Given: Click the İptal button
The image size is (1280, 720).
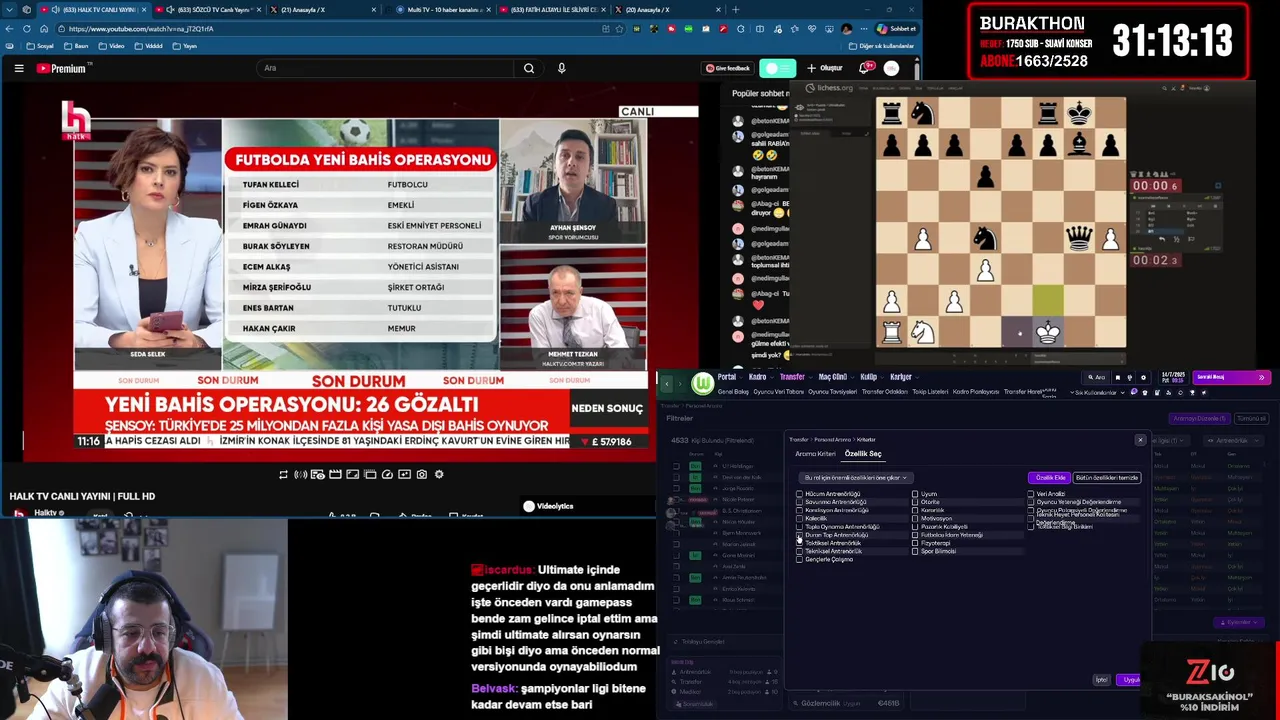Looking at the screenshot, I should click(1101, 680).
